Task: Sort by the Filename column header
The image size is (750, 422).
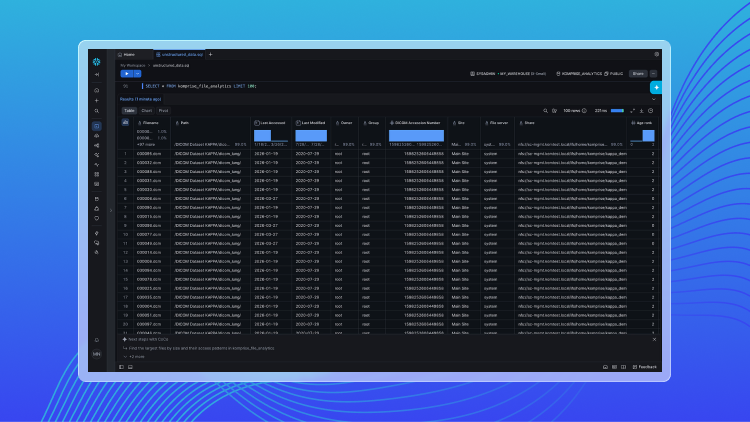Action: 151,123
